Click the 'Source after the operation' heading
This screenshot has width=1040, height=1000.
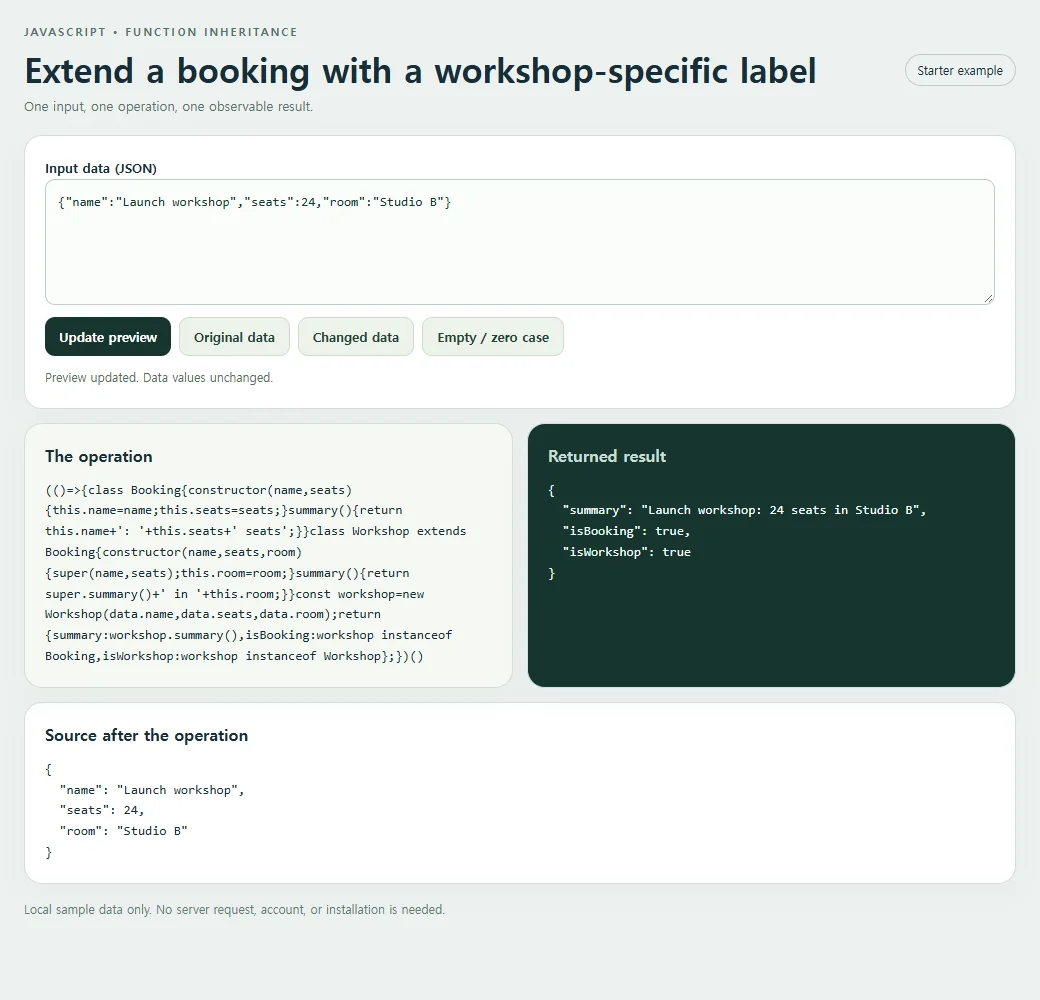[x=147, y=735]
